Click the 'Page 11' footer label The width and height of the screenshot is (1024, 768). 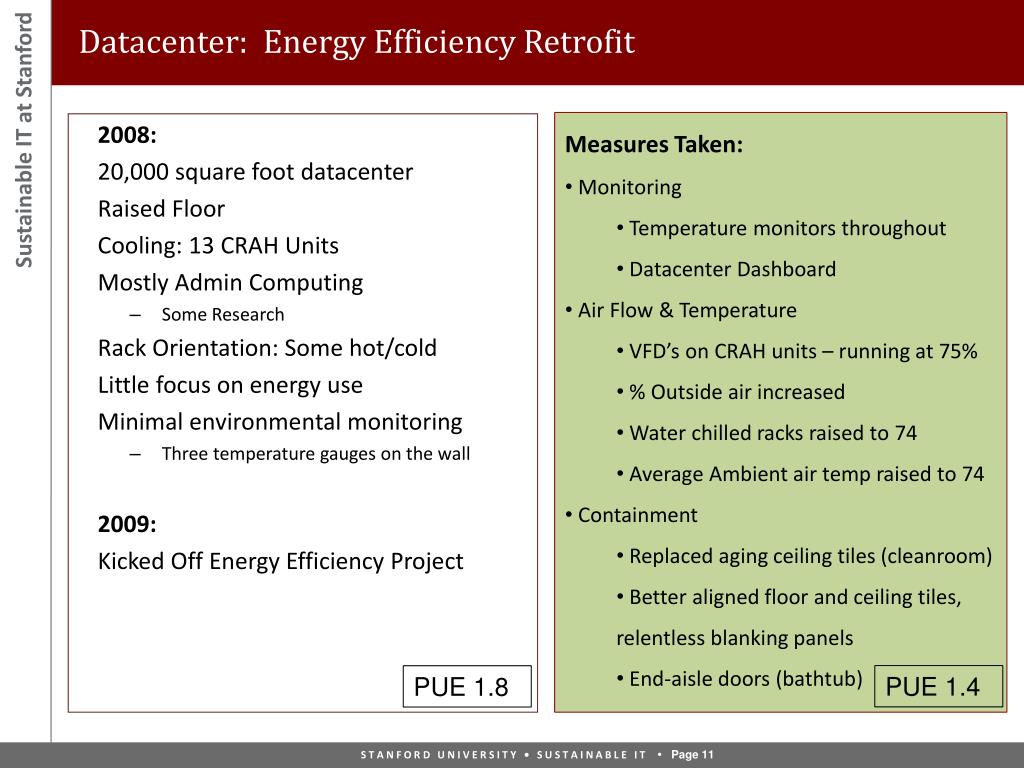[x=692, y=755]
